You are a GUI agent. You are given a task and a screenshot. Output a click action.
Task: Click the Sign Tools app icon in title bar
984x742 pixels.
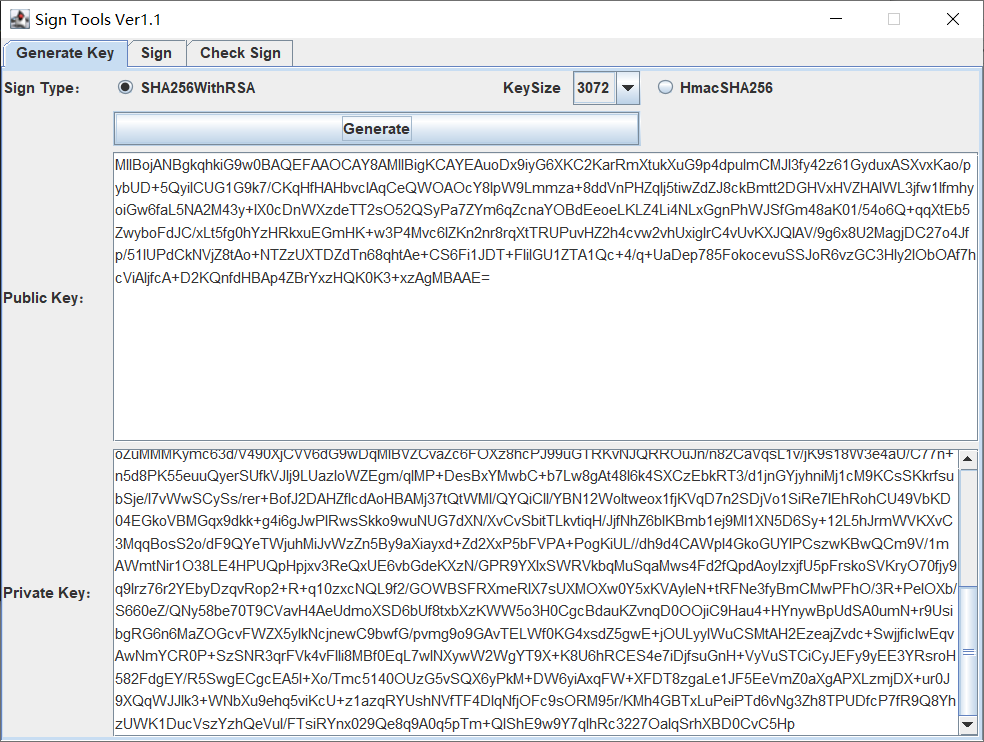click(19, 19)
